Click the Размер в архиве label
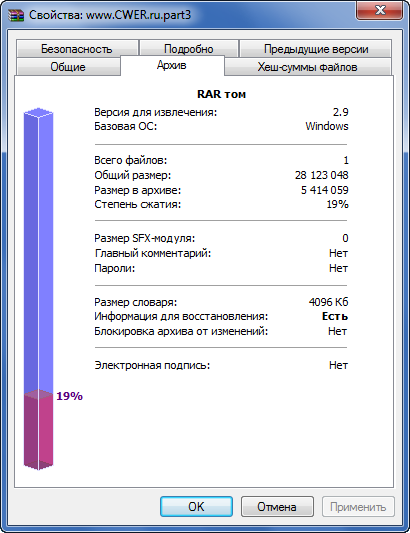This screenshot has height=533, width=410. 137,190
